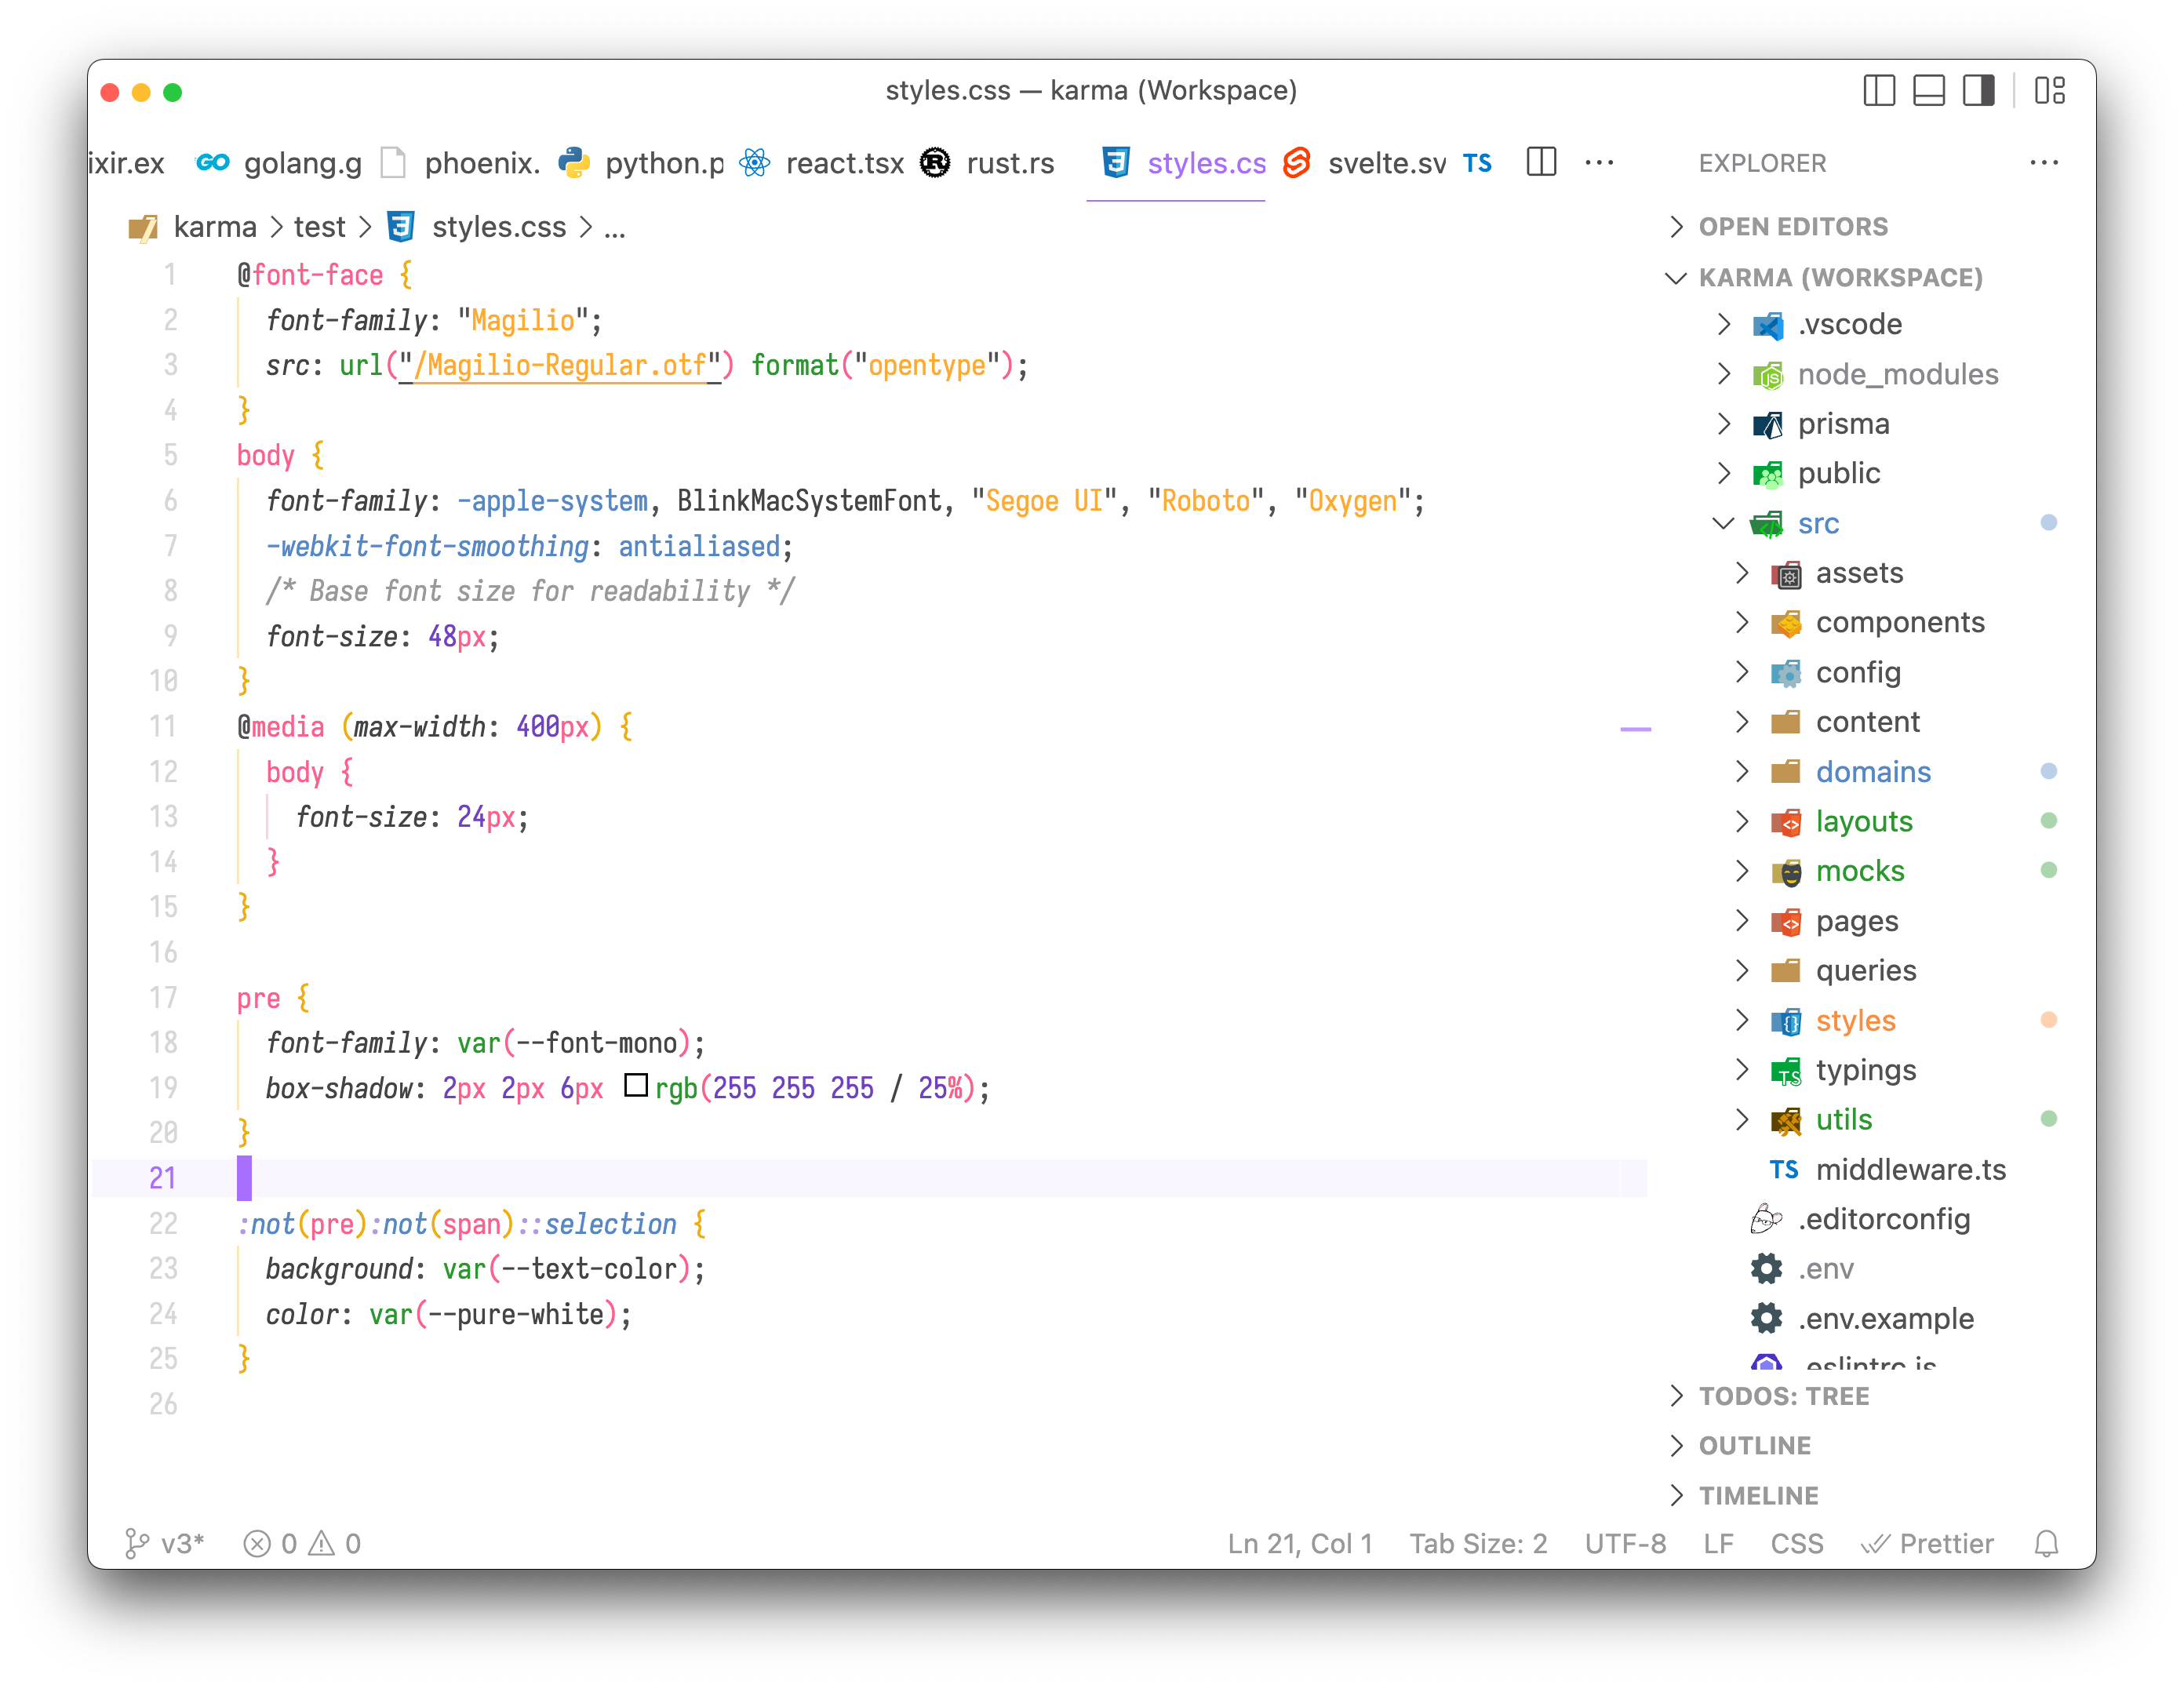The image size is (2184, 1685).
Task: Toggle the secondary sidebar layout button
Action: click(1978, 91)
